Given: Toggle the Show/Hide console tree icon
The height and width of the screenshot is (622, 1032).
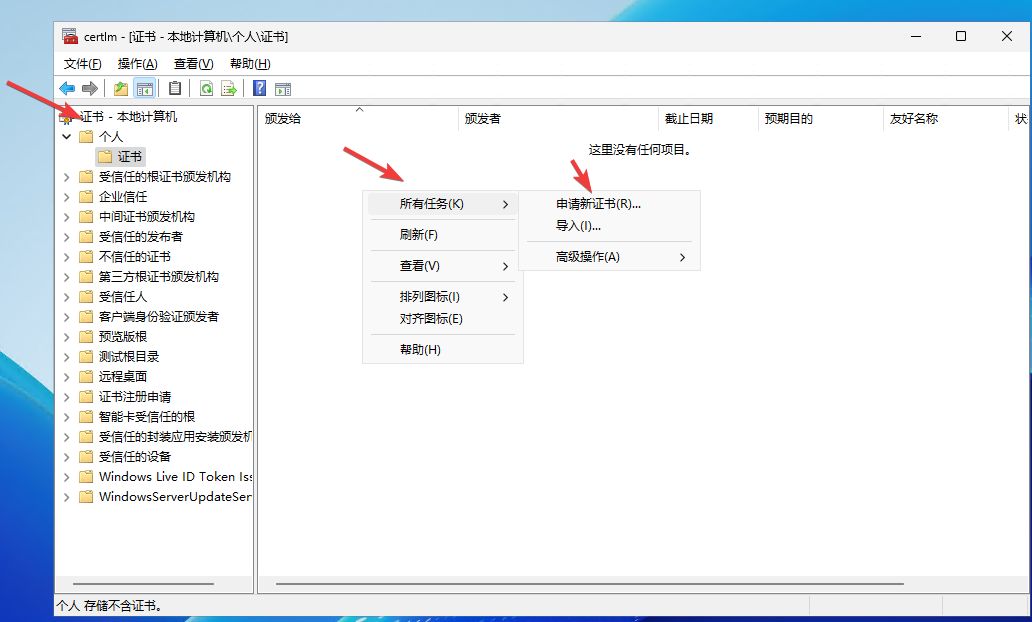Looking at the screenshot, I should [144, 87].
